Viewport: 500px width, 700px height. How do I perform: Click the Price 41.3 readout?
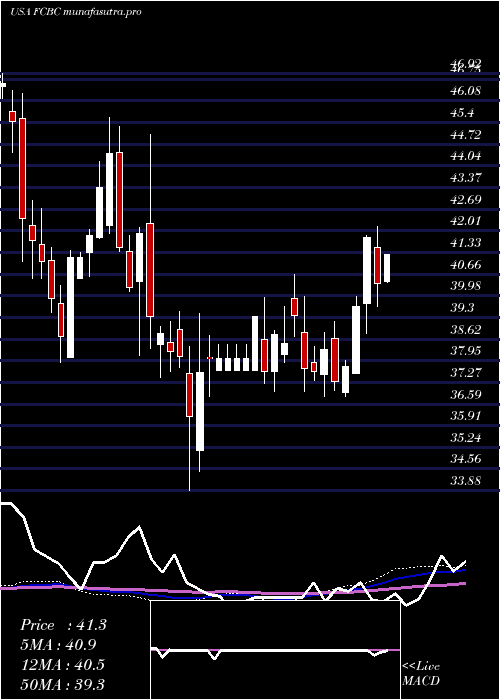pyautogui.click(x=63, y=625)
